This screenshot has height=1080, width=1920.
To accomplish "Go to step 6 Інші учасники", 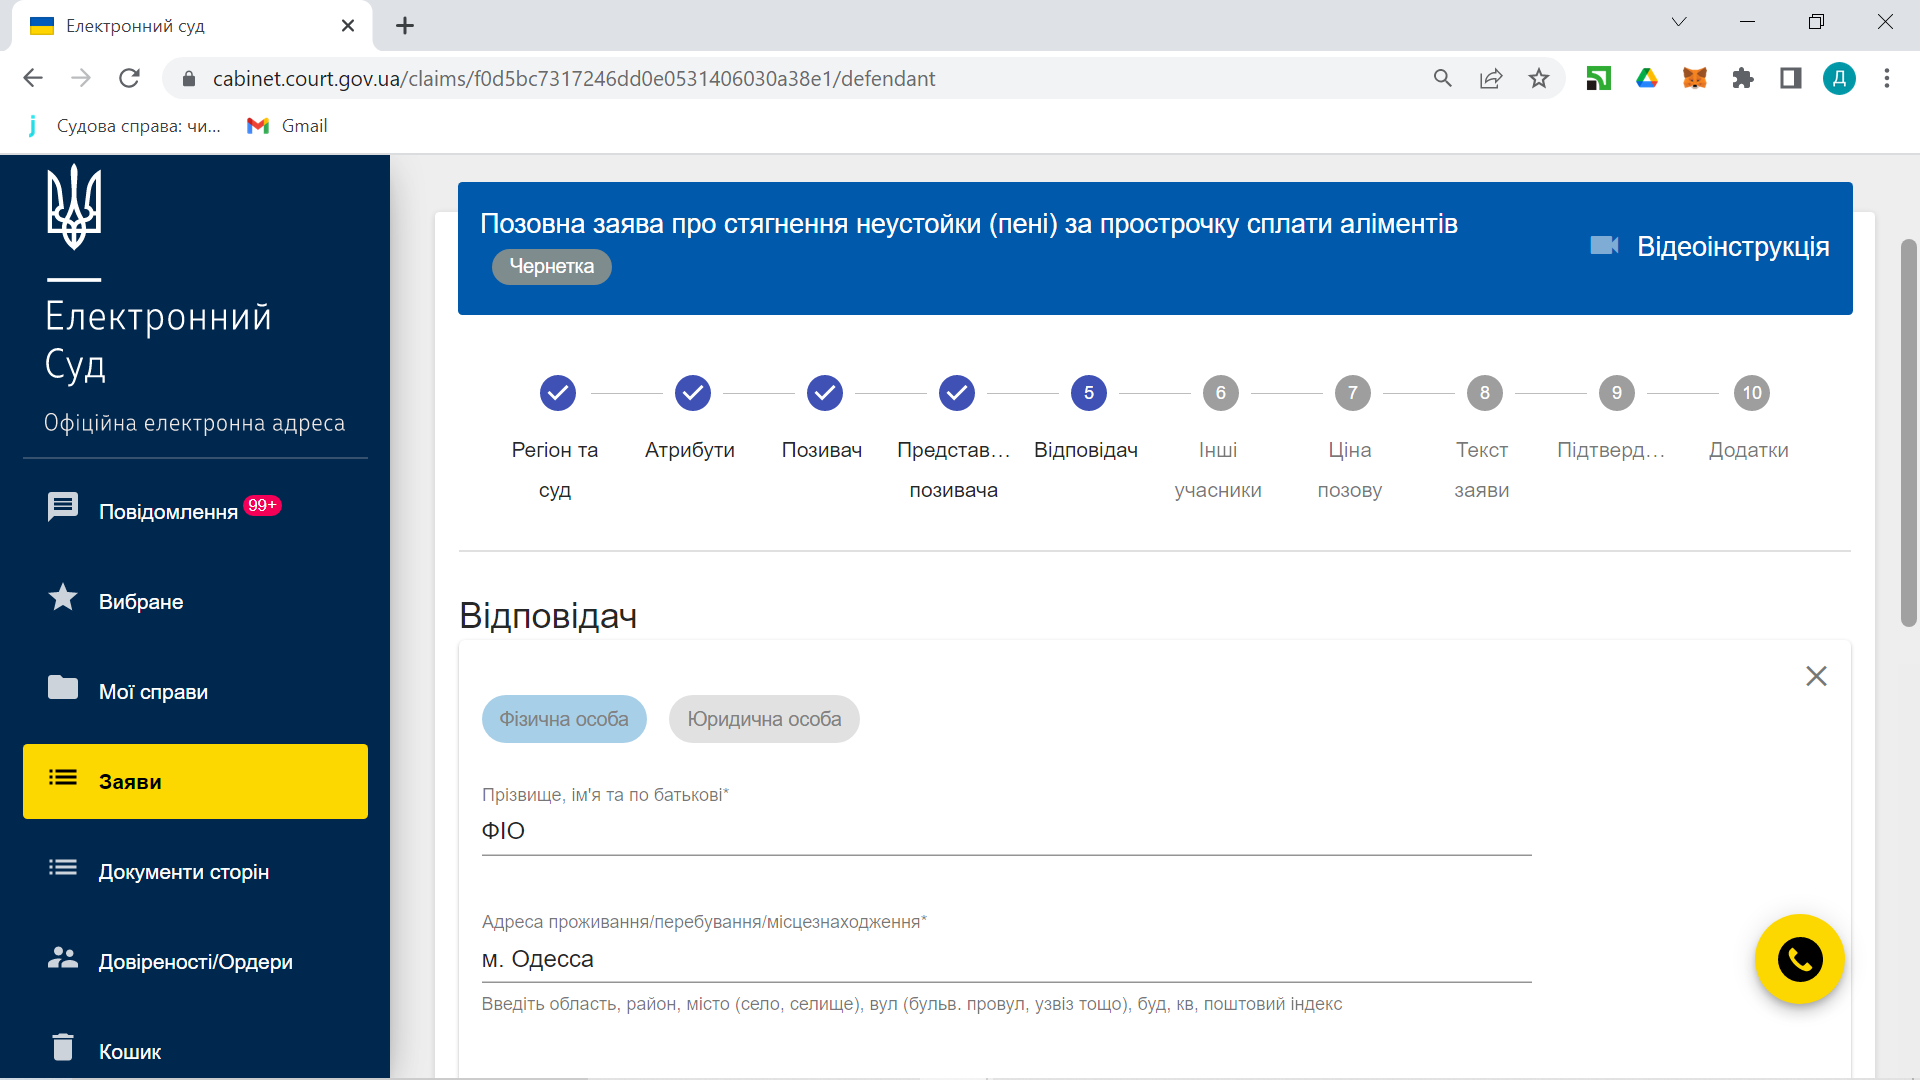I will point(1220,393).
